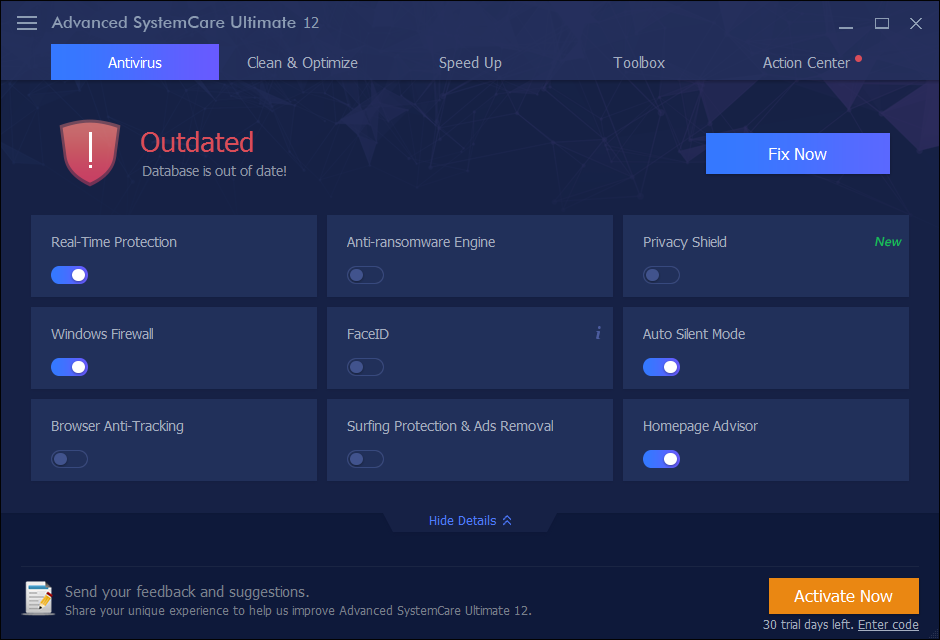Open the hamburger main menu
The image size is (940, 640).
(x=27, y=23)
